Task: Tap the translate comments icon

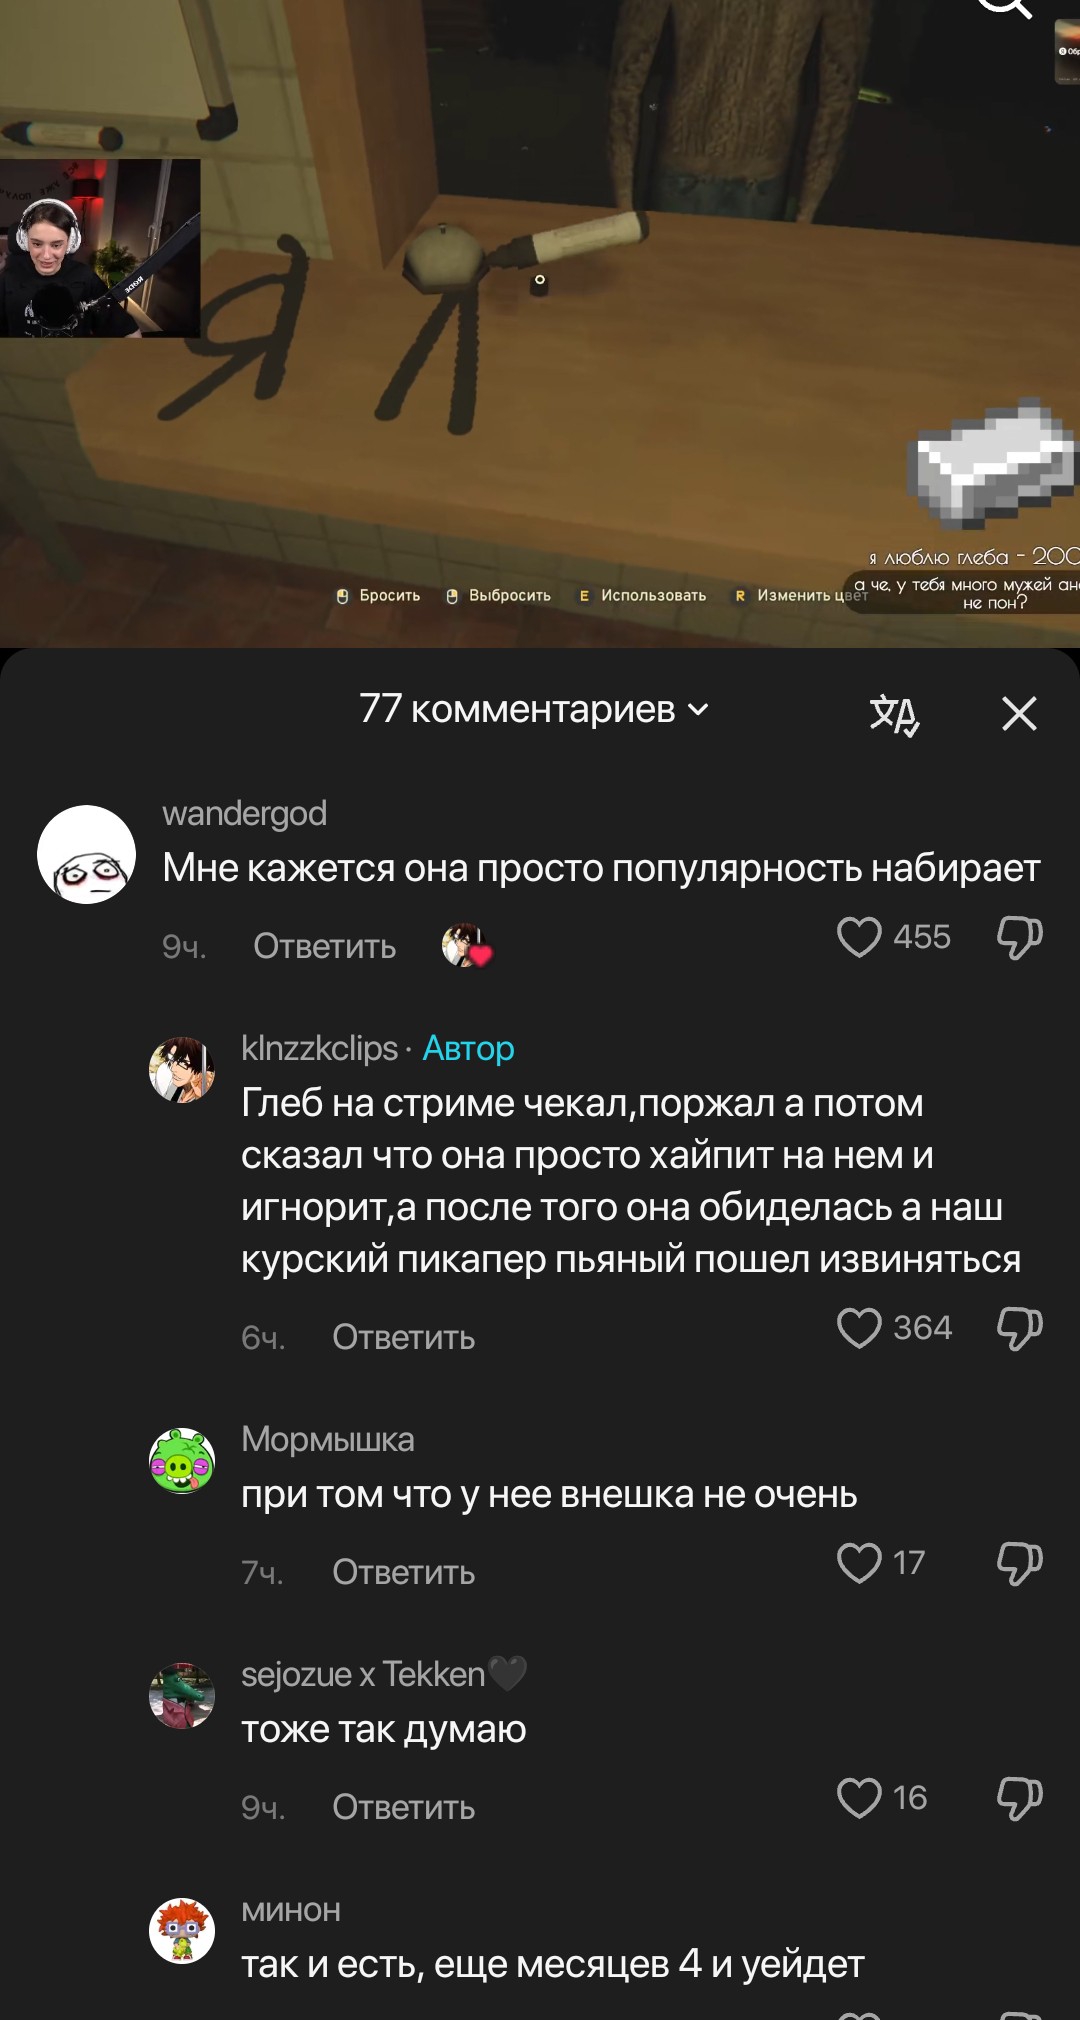Action: [894, 714]
